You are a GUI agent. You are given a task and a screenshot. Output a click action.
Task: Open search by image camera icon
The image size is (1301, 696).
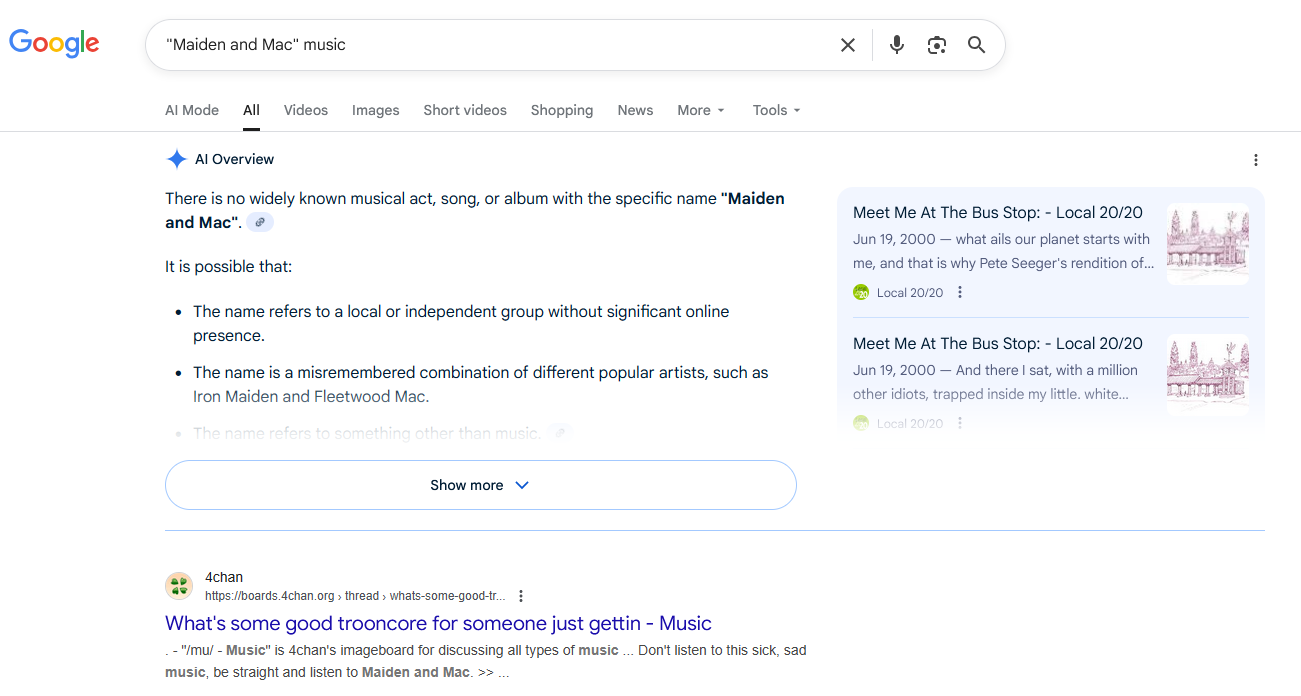[937, 45]
